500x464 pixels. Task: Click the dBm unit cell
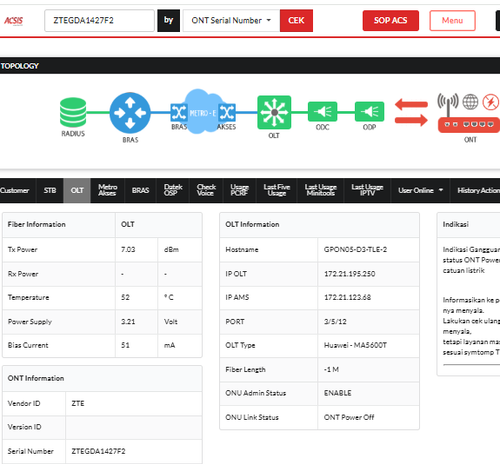(180, 250)
